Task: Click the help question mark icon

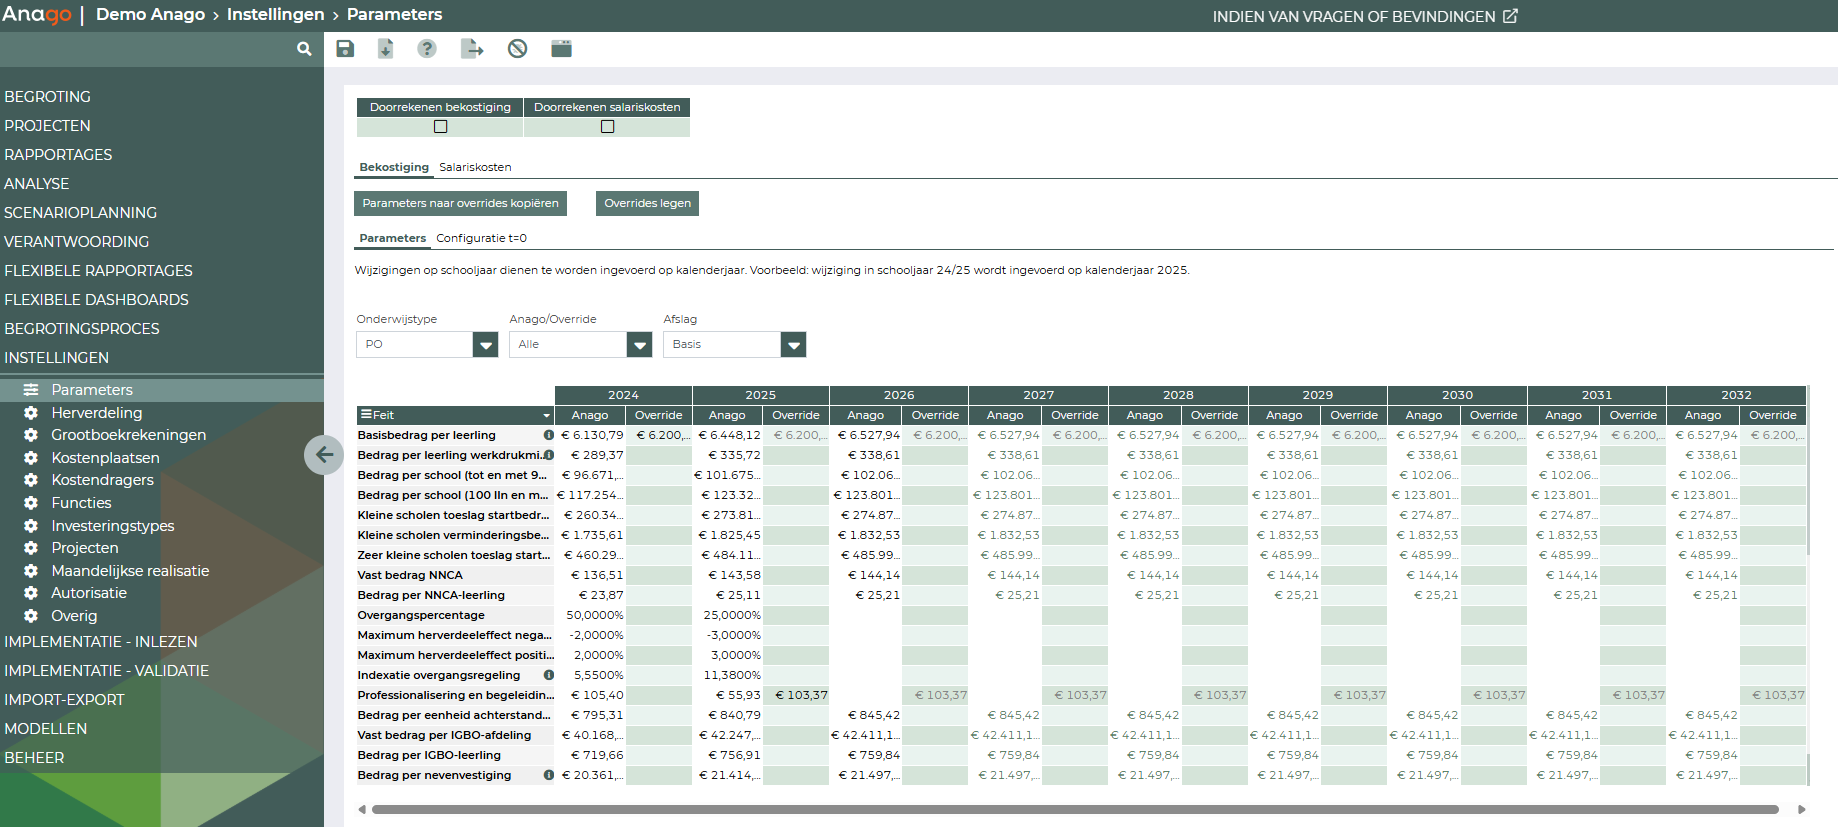Action: click(427, 49)
